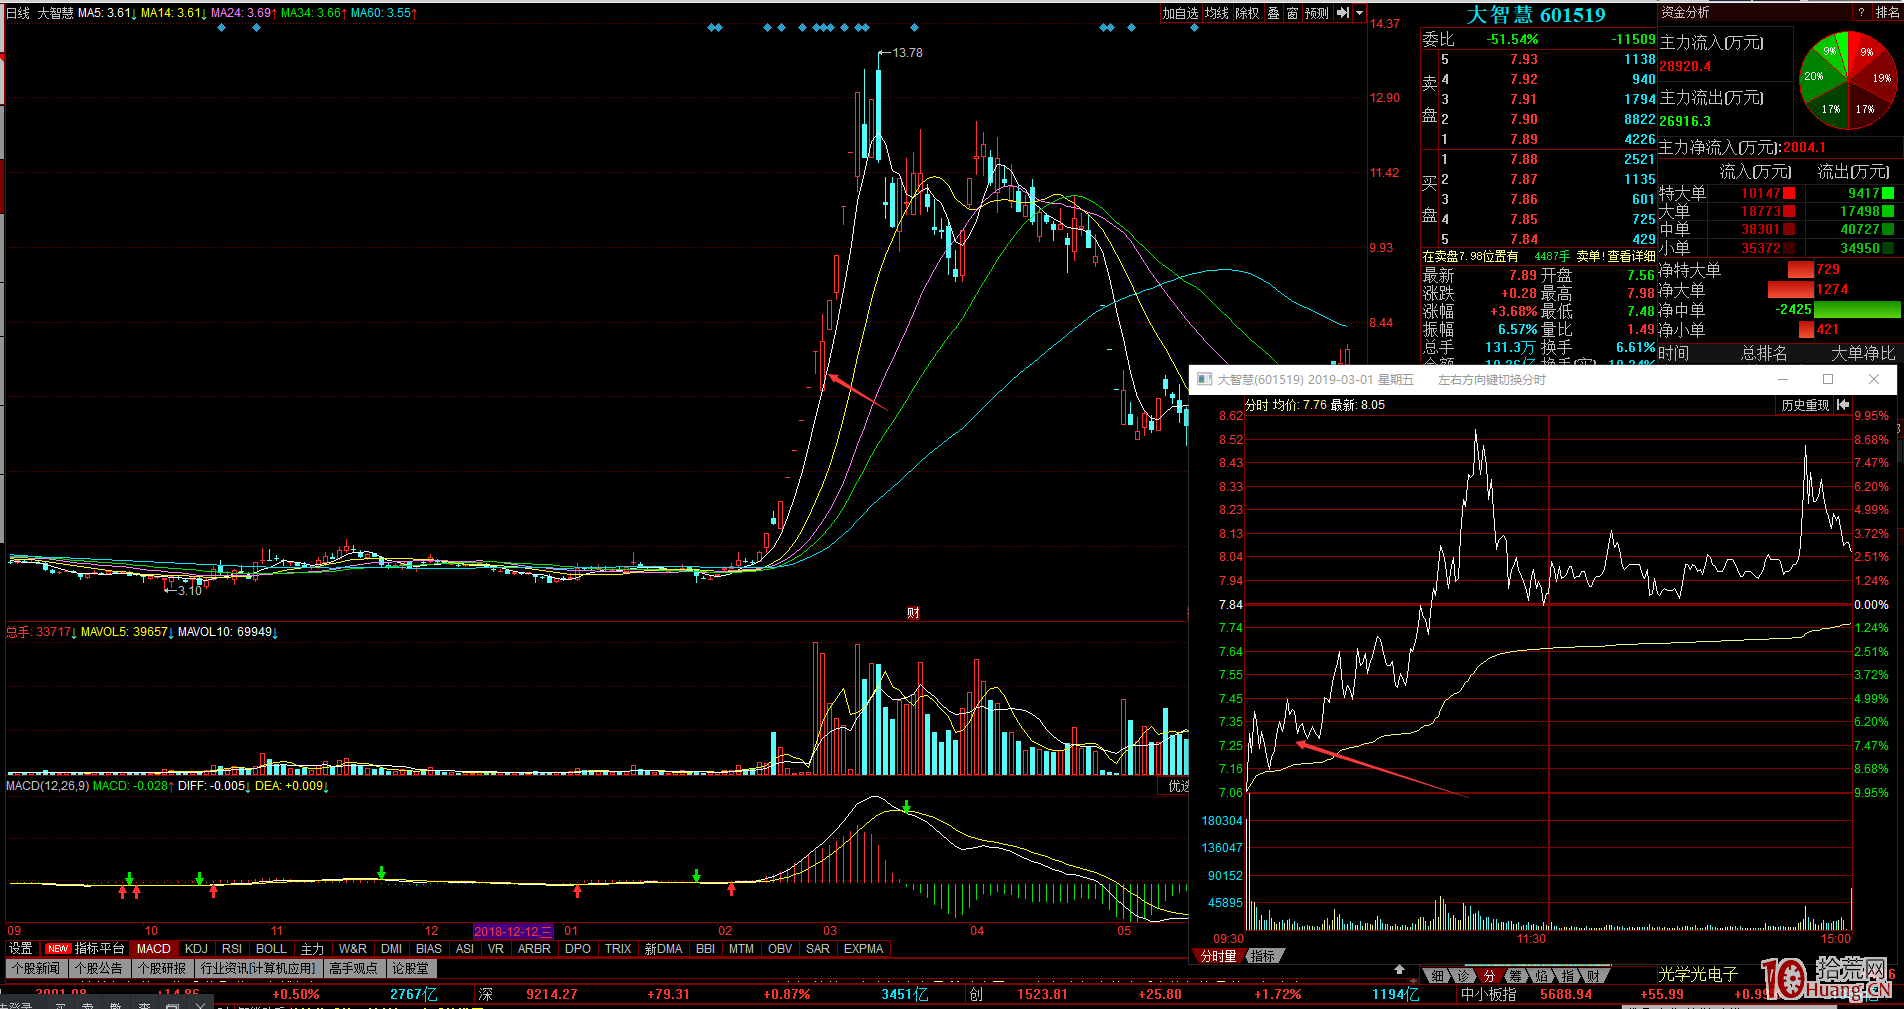Viewport: 1904px width, 1009px height.
Task: Switch the 除权 ex-rights adjustment
Action: click(1247, 13)
